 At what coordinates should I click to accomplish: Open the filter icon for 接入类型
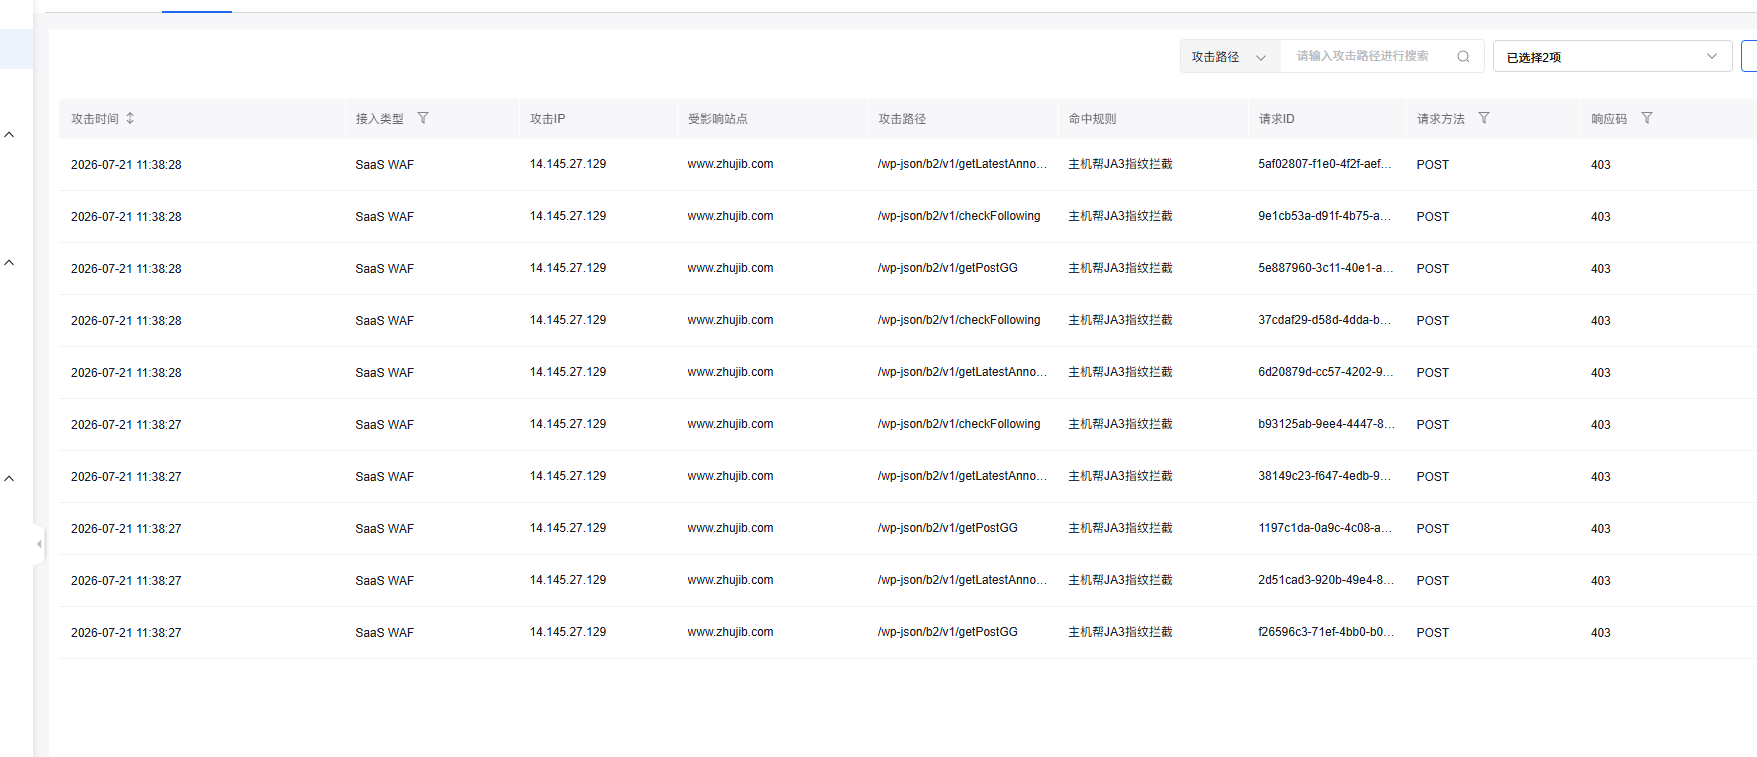423,118
